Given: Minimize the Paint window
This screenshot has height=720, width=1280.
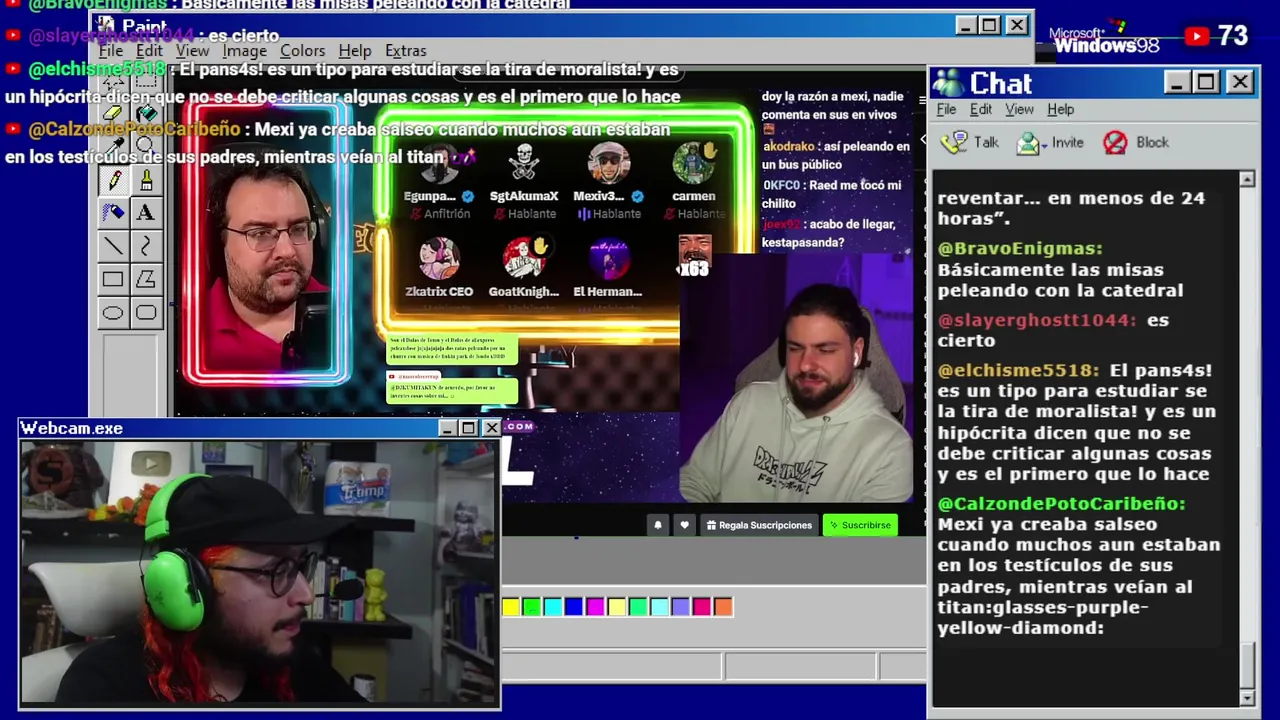Looking at the screenshot, I should pos(965,25).
